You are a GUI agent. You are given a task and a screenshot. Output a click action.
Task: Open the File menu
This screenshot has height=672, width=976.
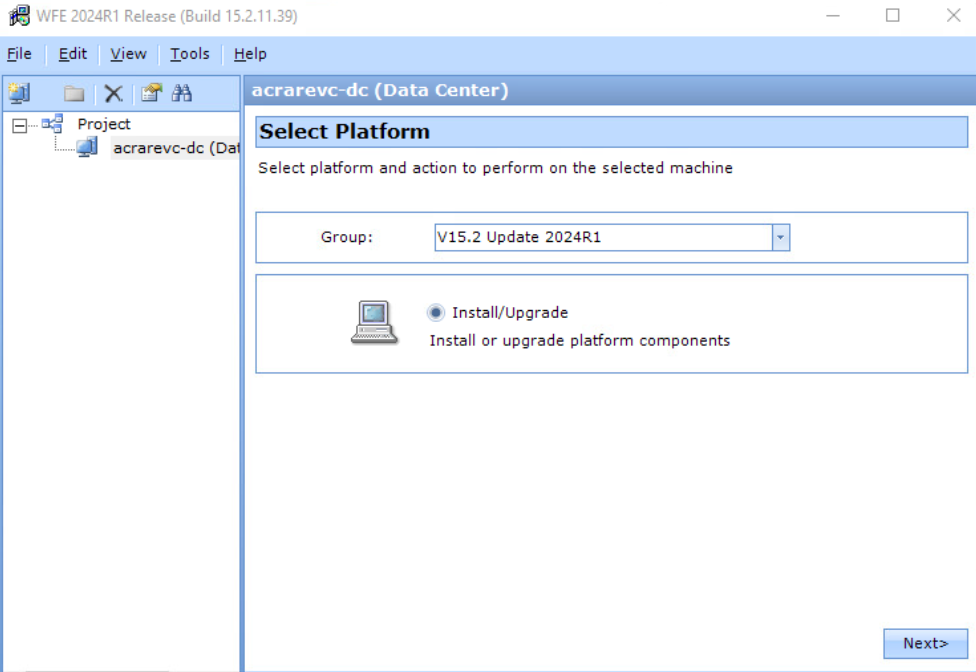(19, 54)
